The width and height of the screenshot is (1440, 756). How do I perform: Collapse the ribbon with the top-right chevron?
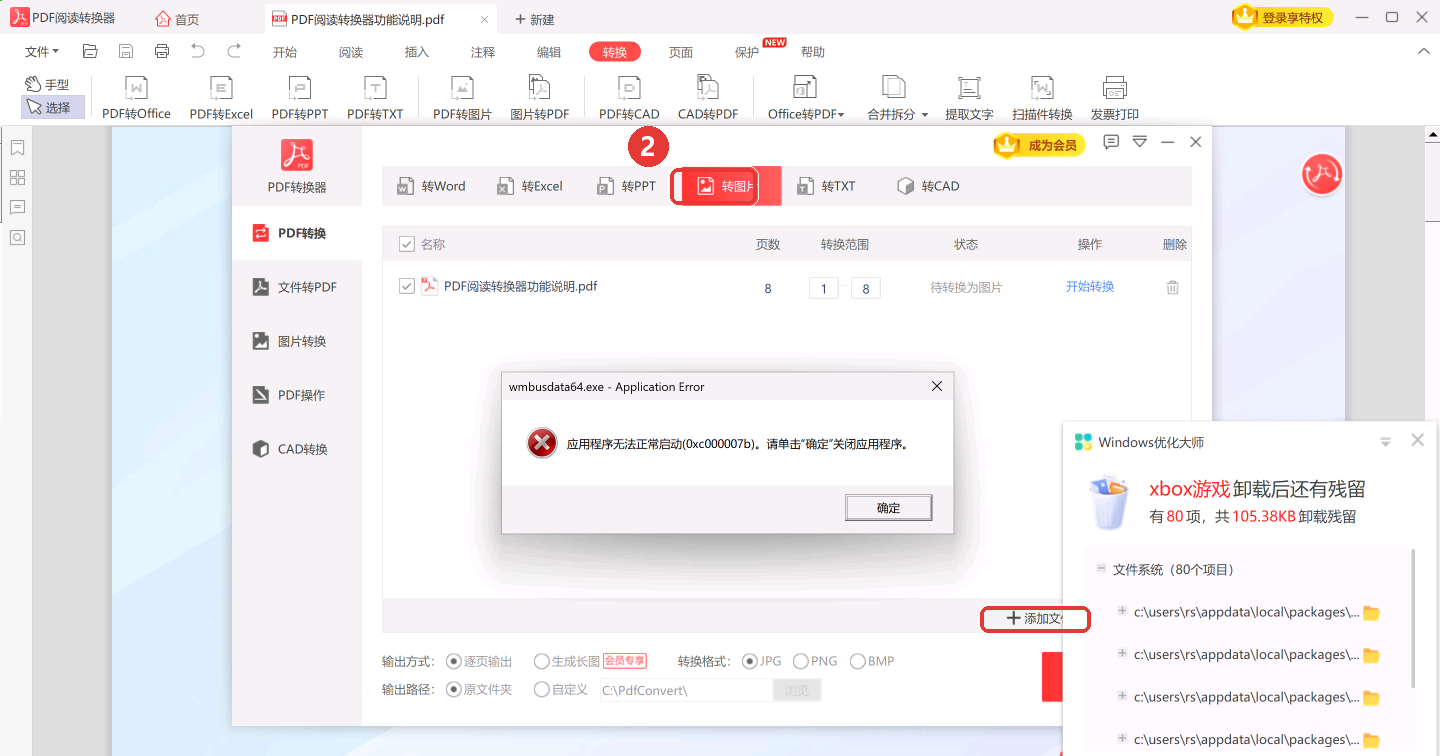pyautogui.click(x=1422, y=51)
